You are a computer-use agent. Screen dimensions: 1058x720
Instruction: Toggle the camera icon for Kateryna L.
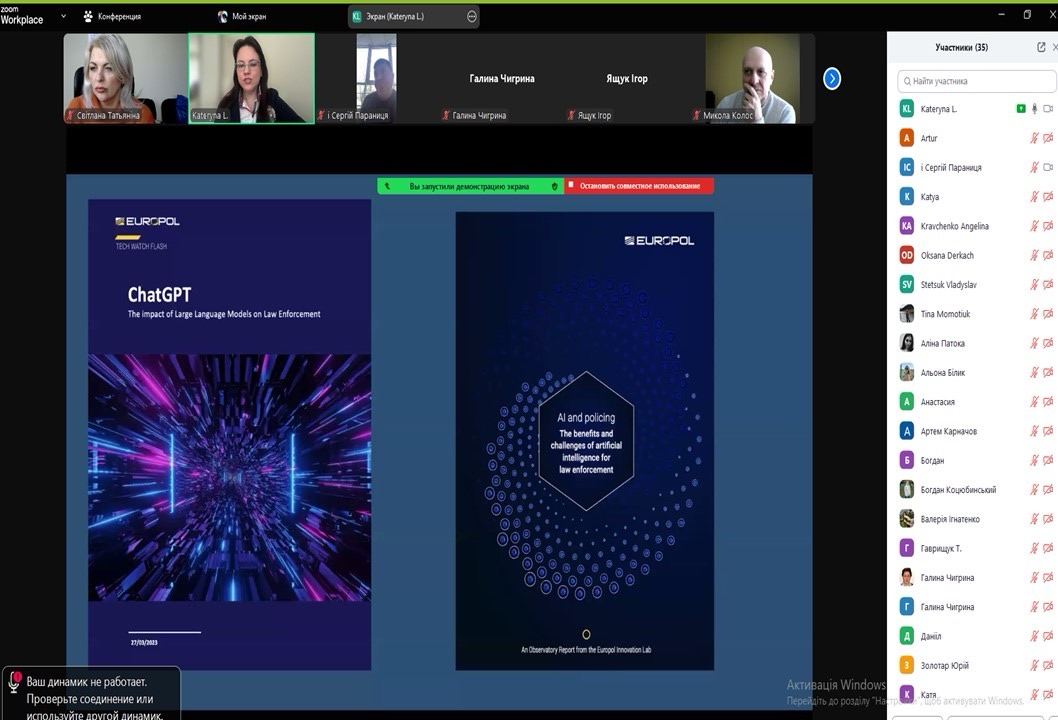click(1048, 109)
